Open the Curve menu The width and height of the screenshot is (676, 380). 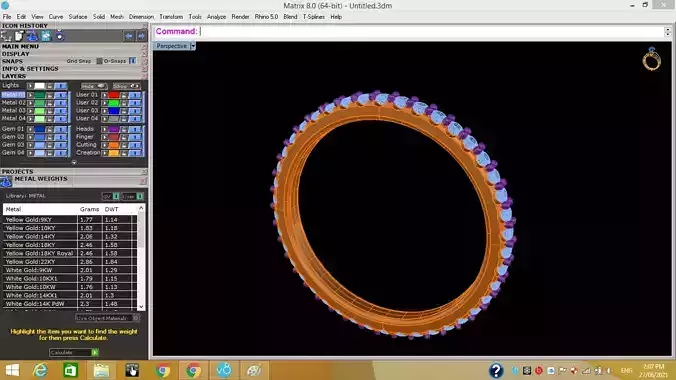tap(56, 17)
